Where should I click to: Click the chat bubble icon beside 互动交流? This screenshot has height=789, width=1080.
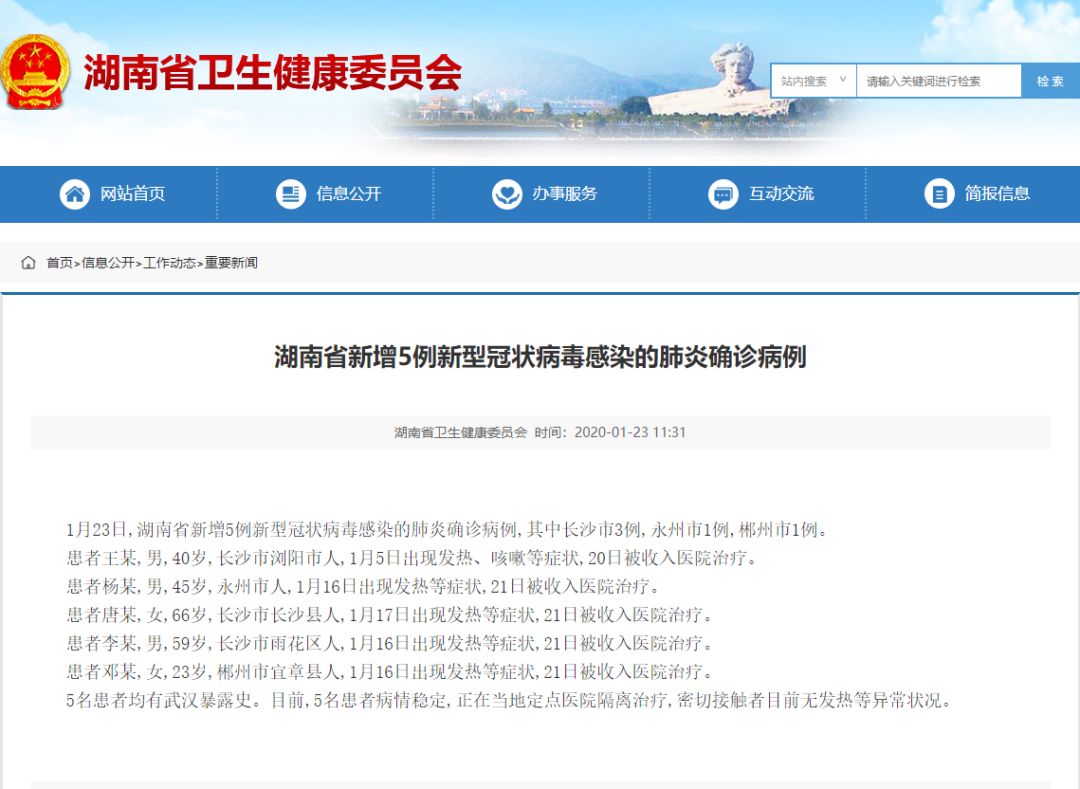tap(723, 193)
